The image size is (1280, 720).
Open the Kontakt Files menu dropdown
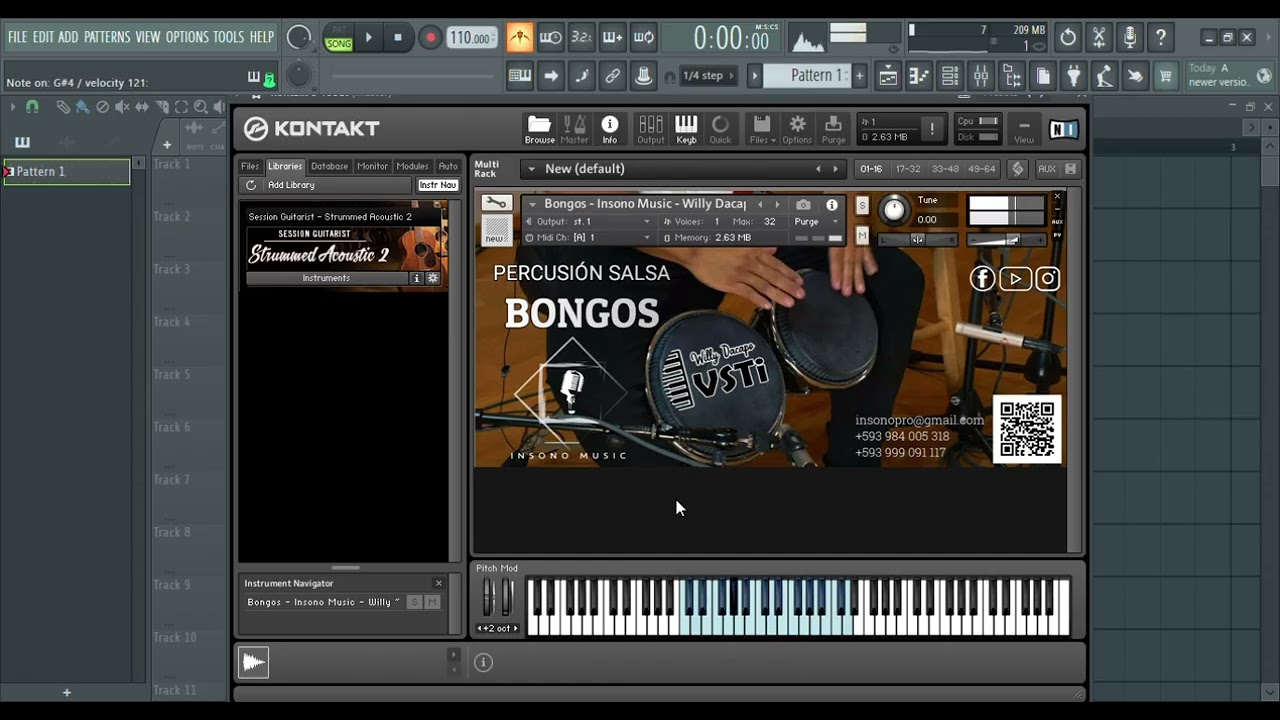[x=762, y=129]
